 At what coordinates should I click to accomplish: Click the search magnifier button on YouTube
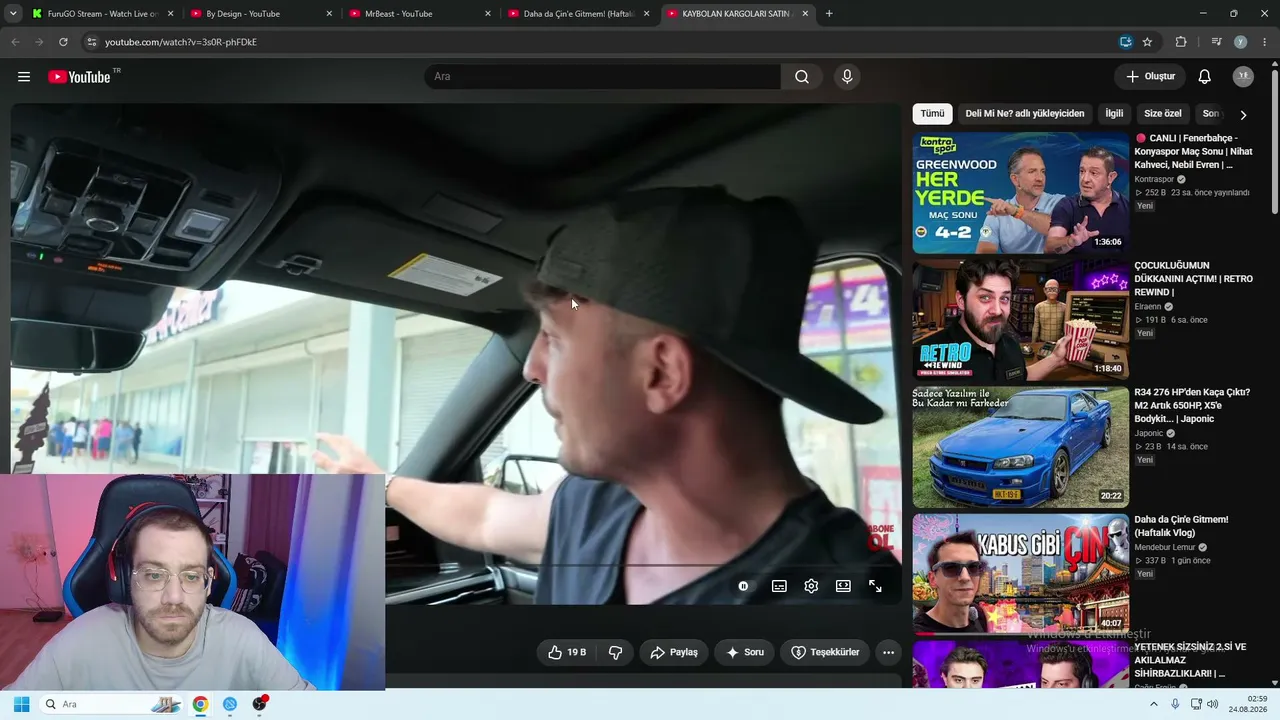click(802, 77)
